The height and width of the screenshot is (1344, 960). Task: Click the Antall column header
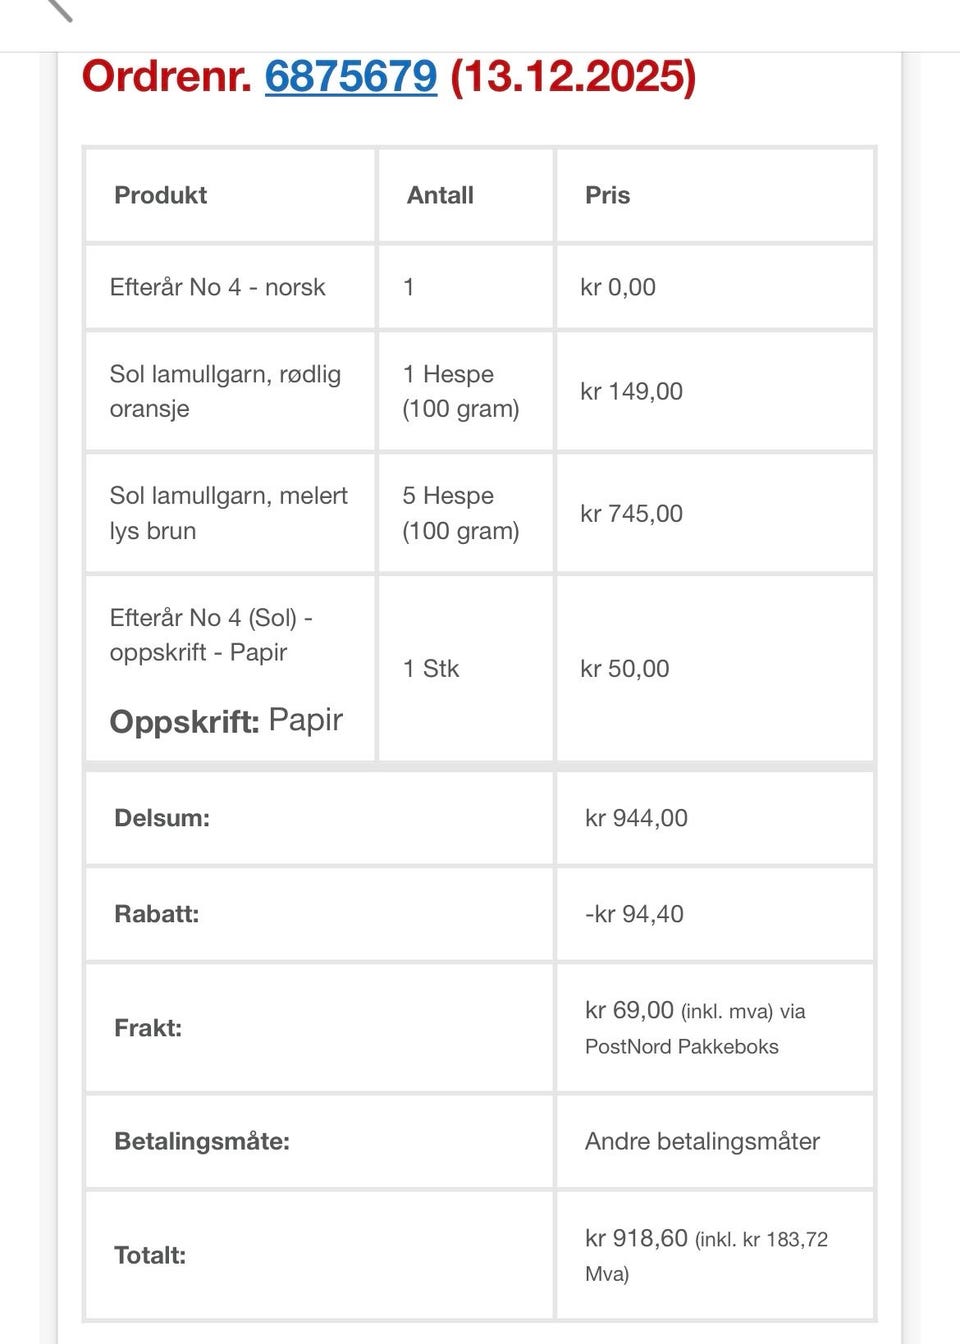(440, 195)
